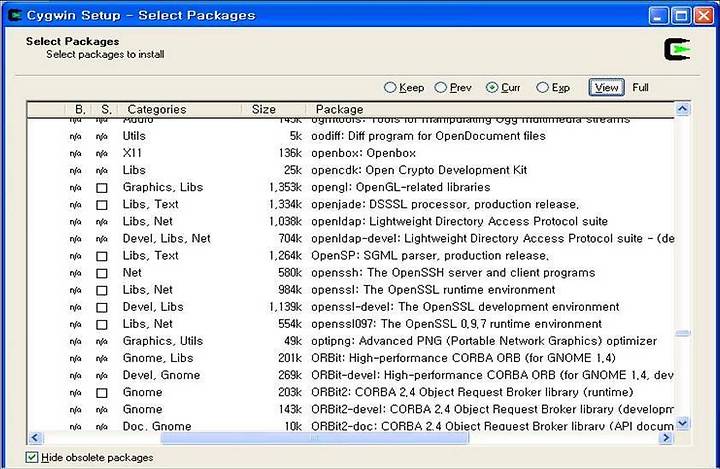Viewport: 720px width, 469px height.
Task: Minimize the Cygwin Setup window
Action: [658, 16]
